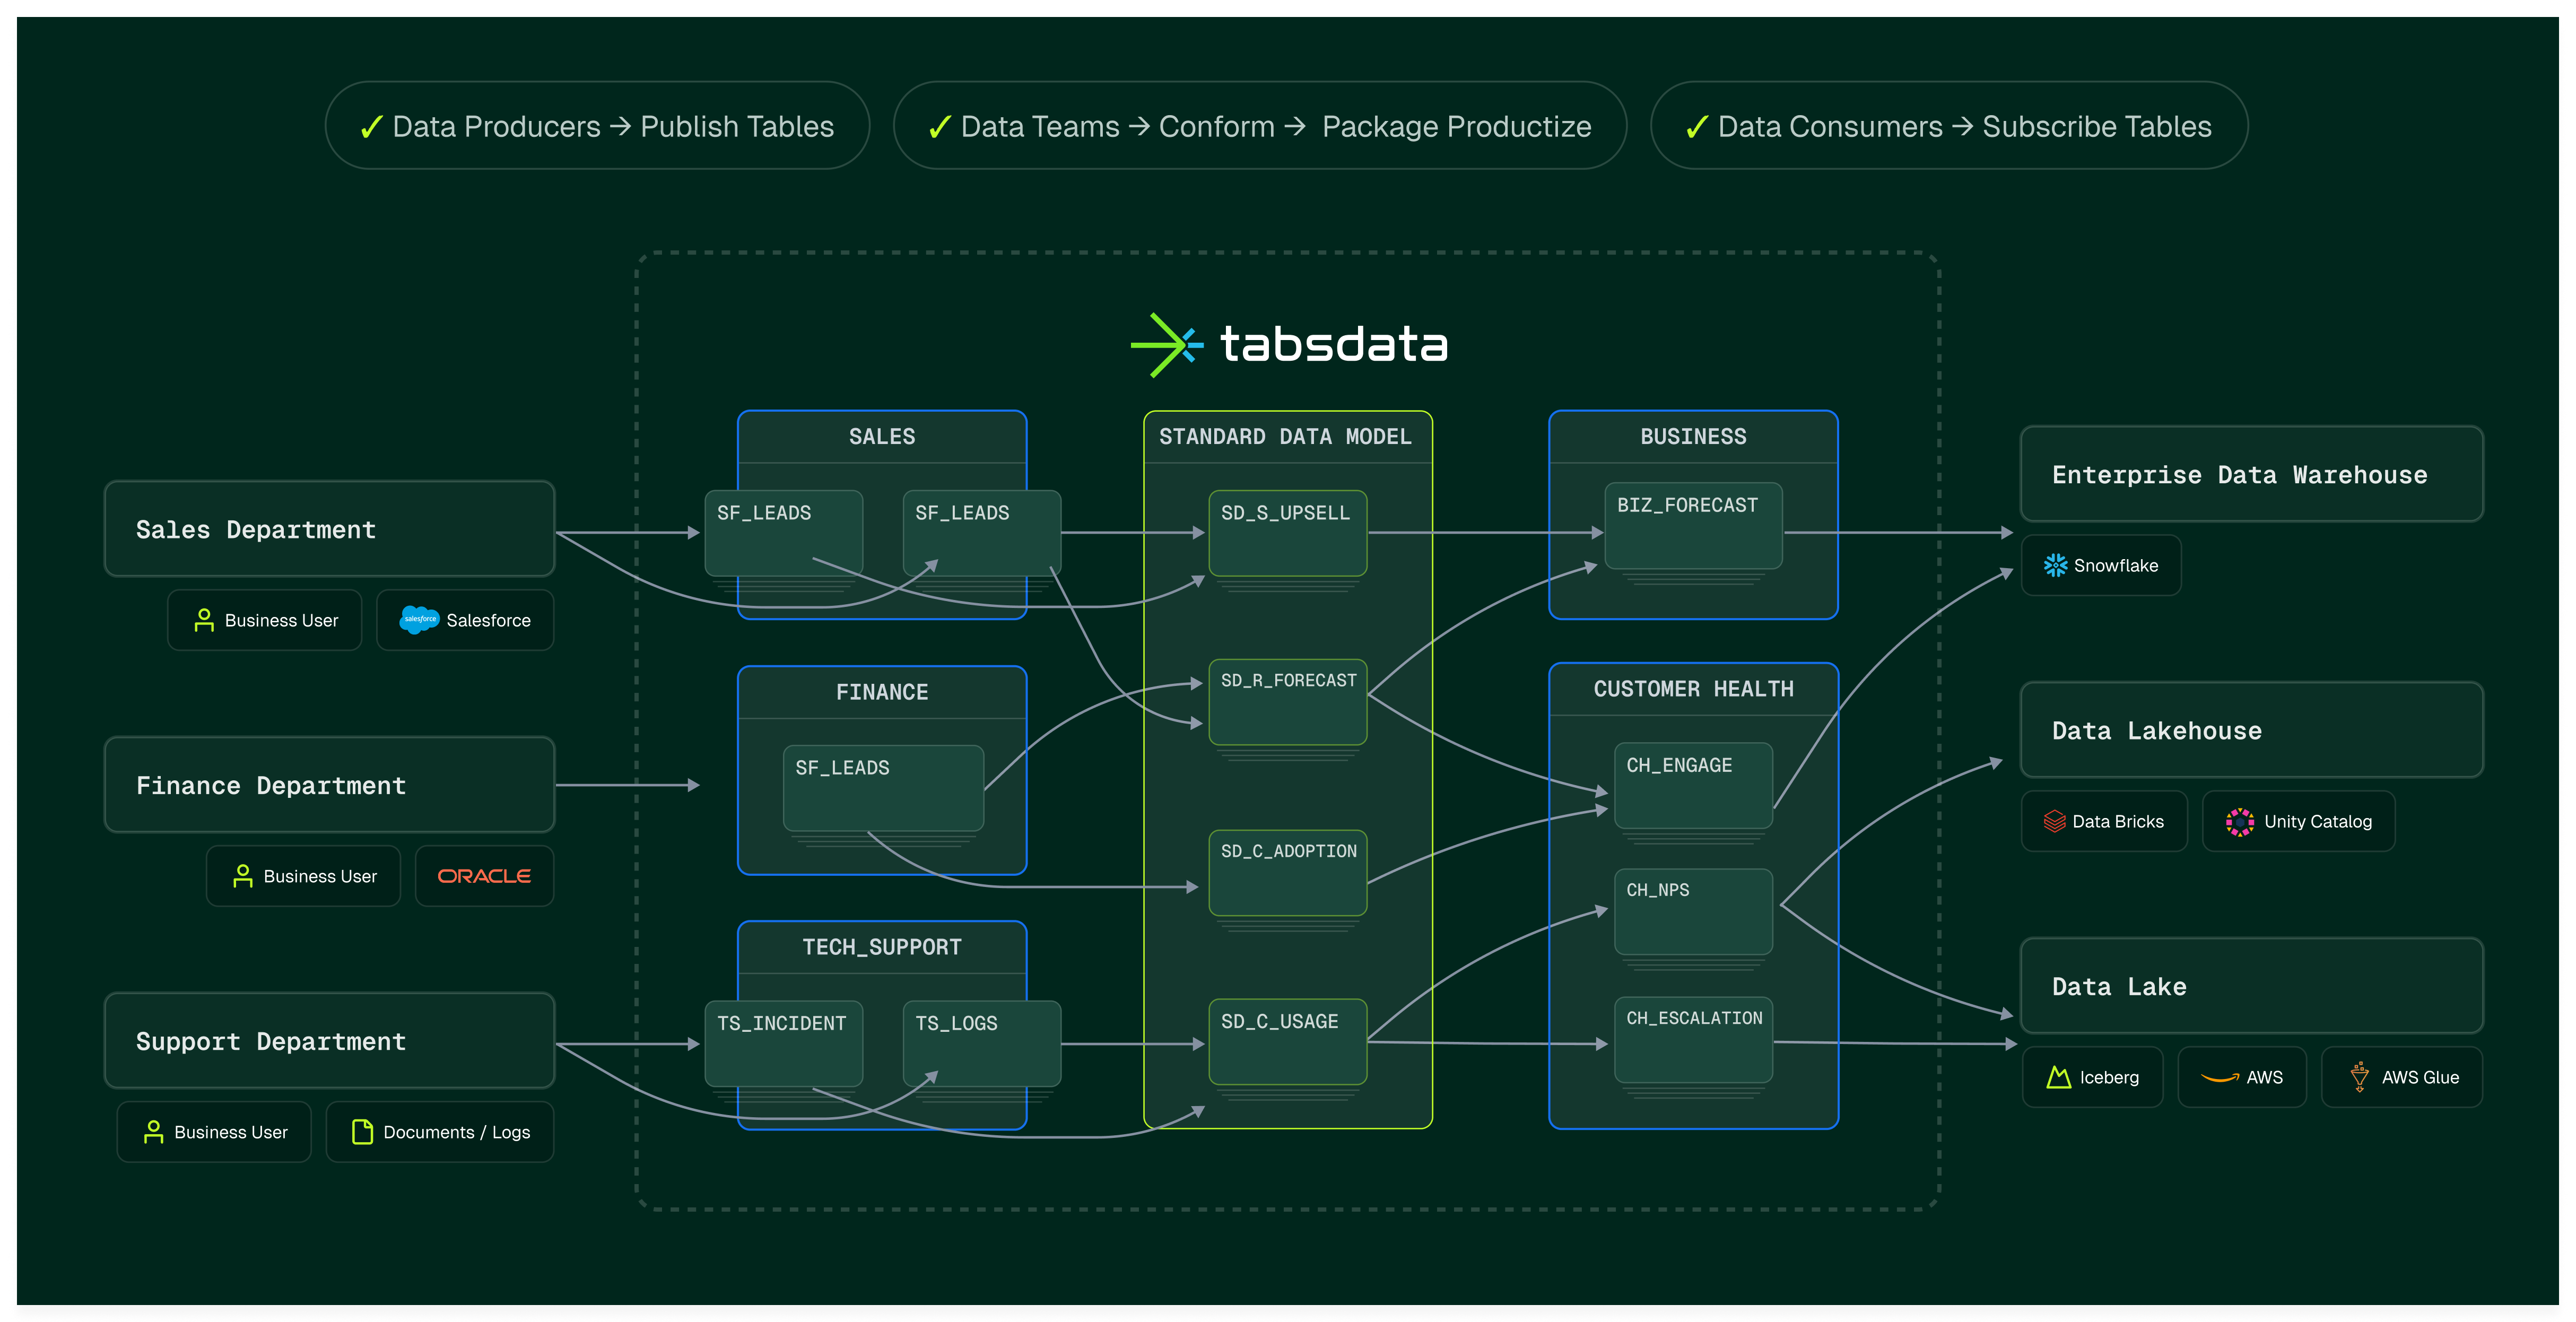The height and width of the screenshot is (1322, 2576).
Task: Click the CUSTOMER HEALTH group header
Action: [x=1693, y=689]
